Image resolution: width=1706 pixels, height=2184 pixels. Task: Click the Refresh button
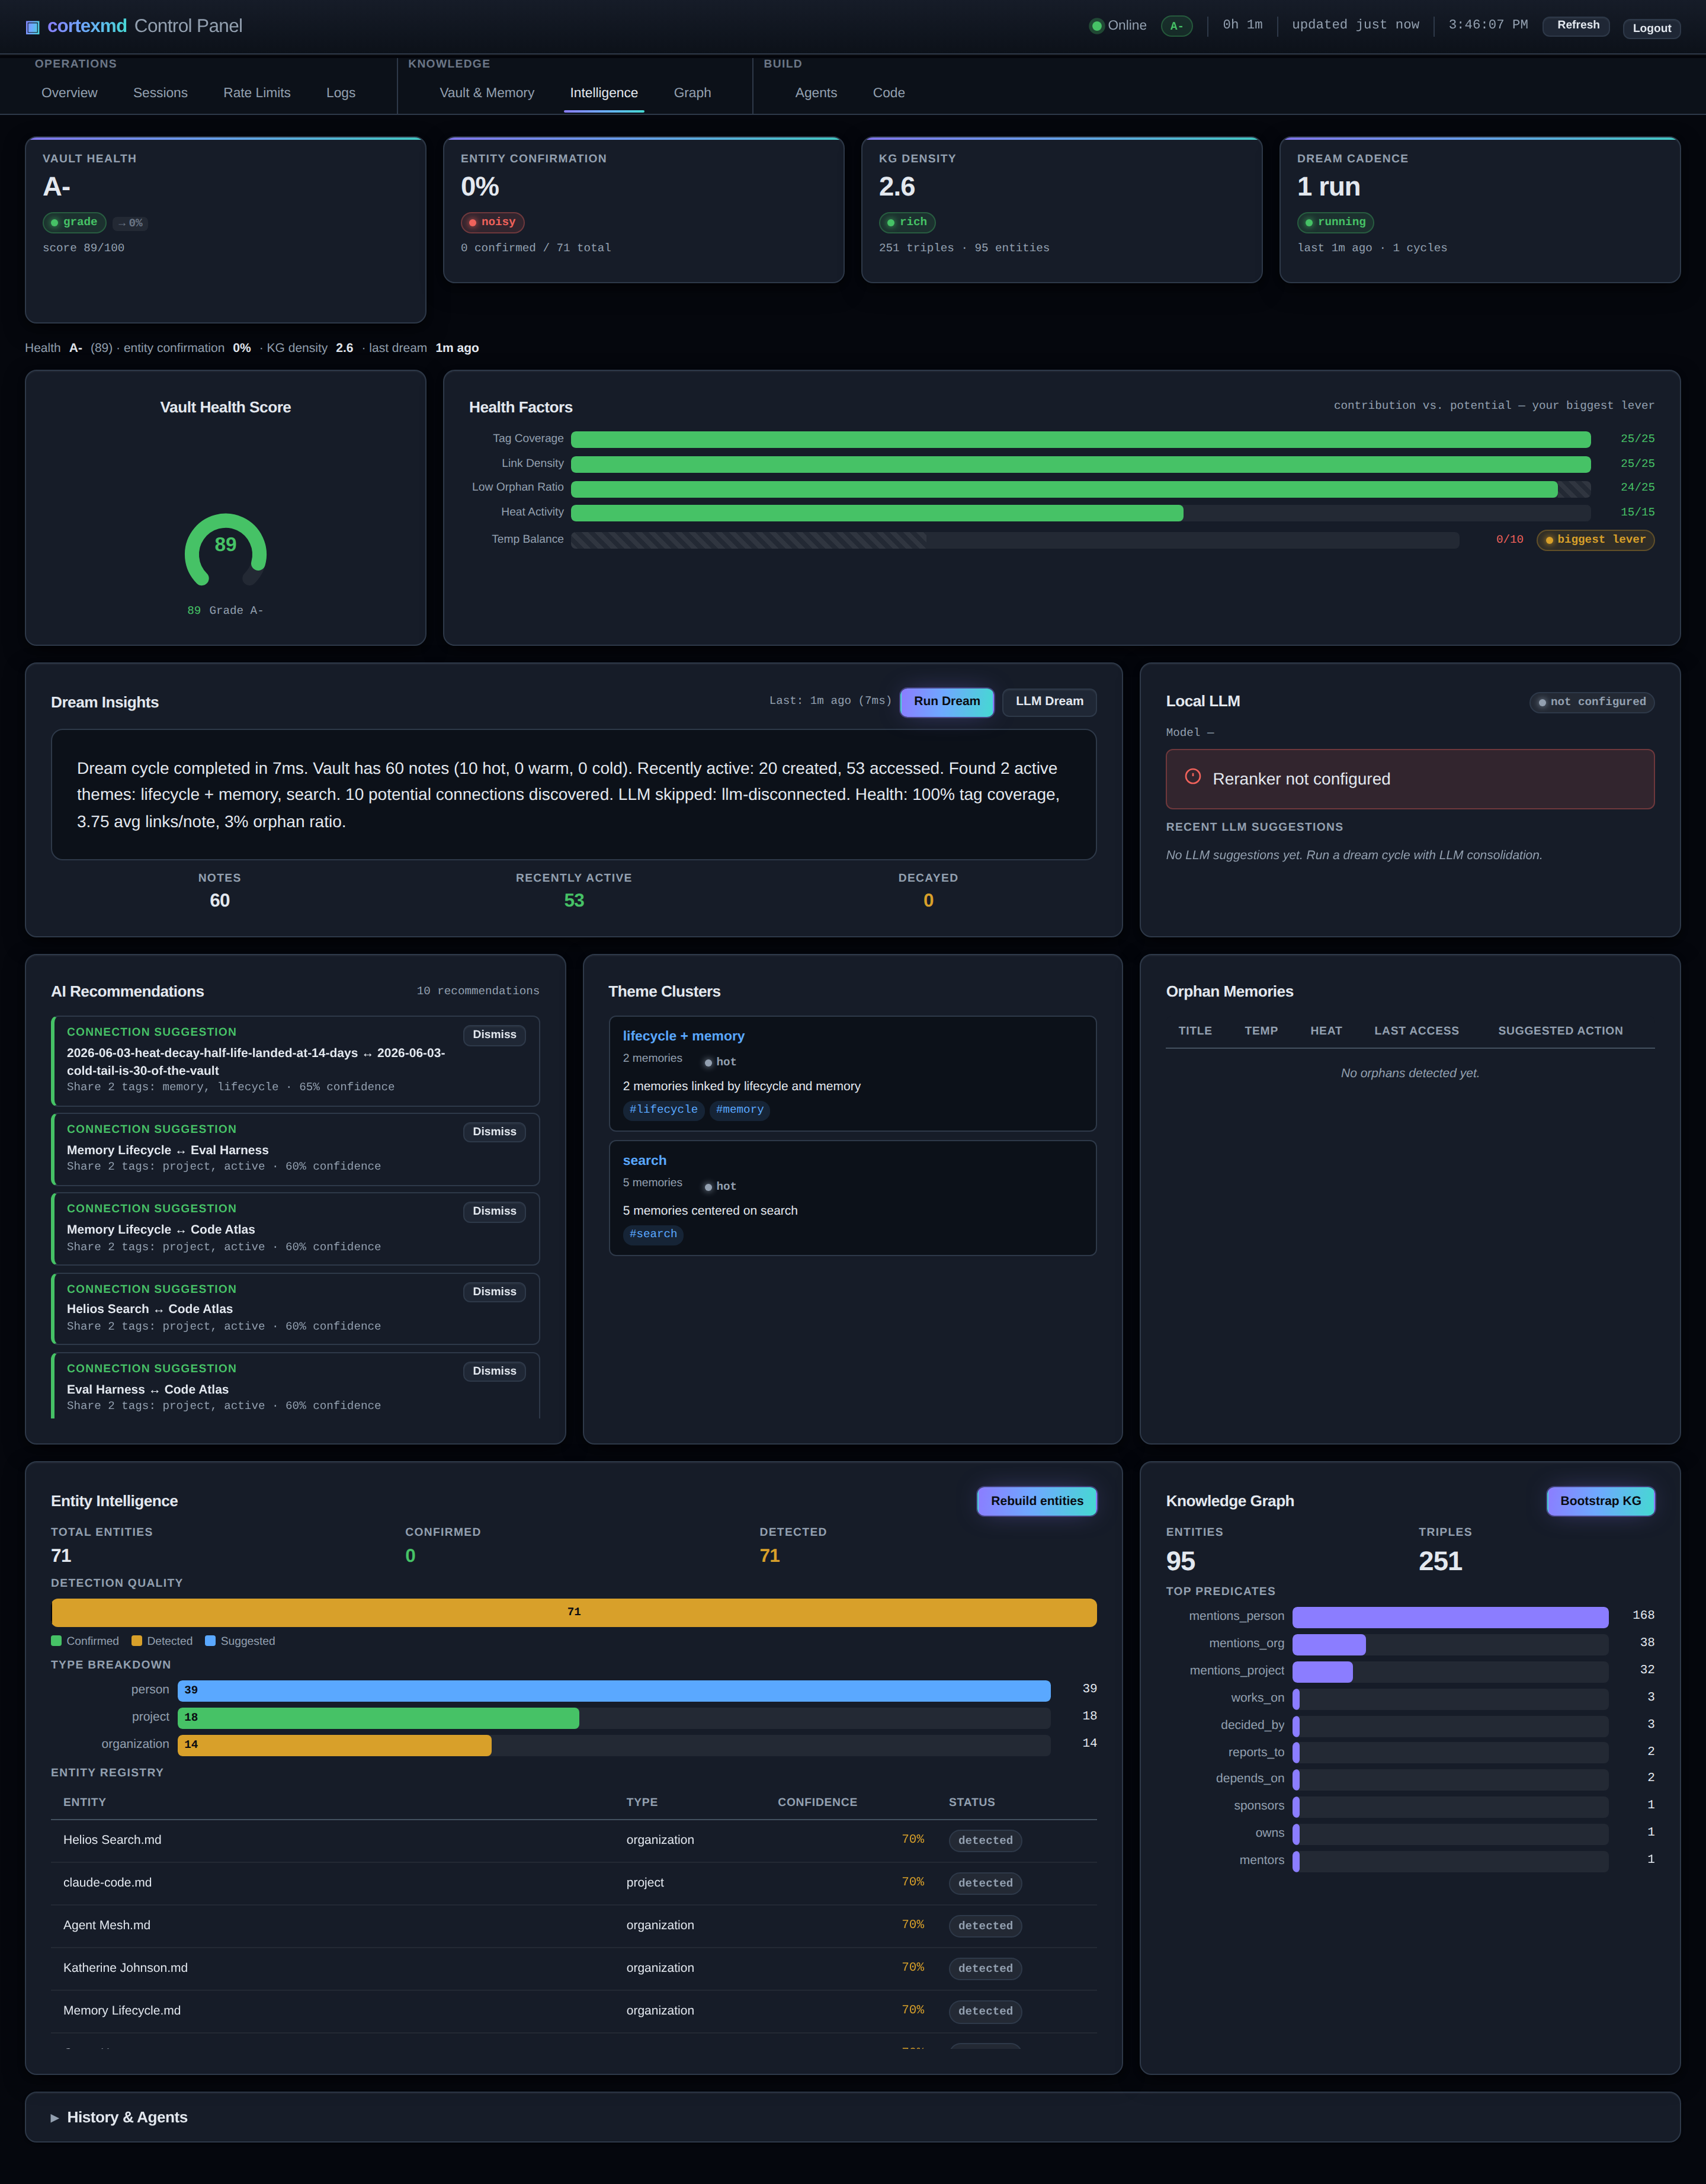click(x=1577, y=26)
